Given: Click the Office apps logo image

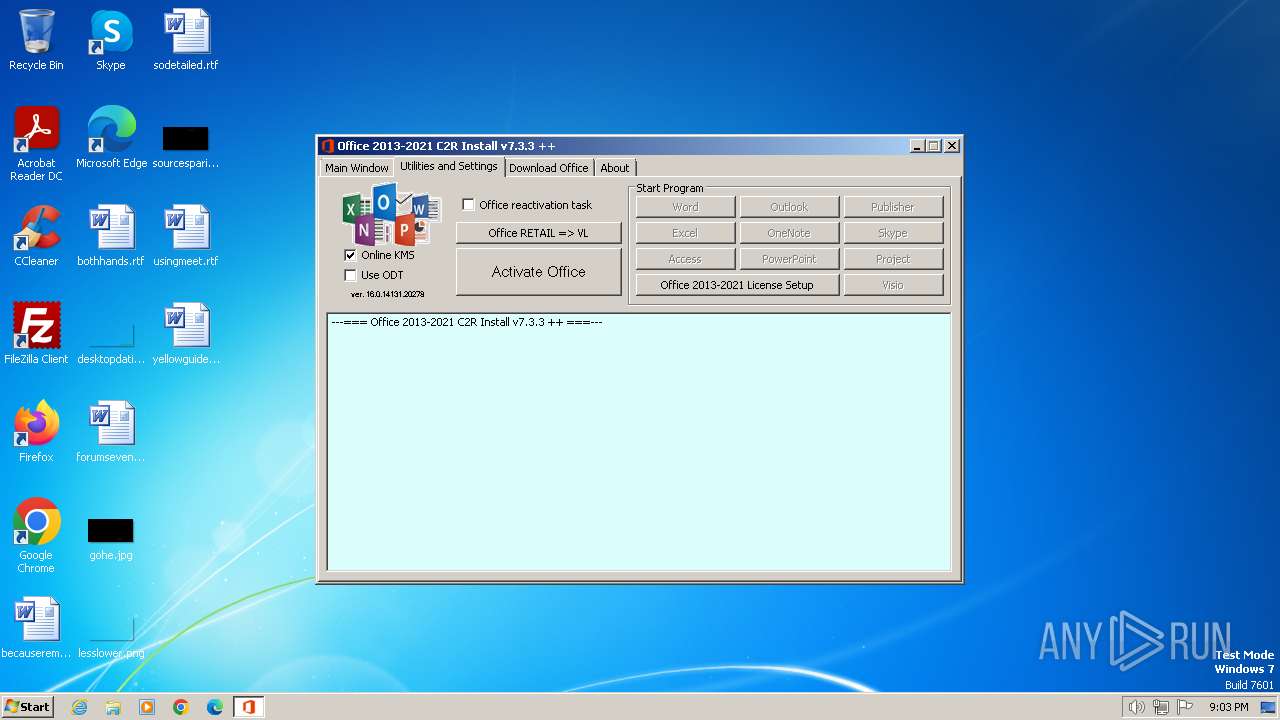Looking at the screenshot, I should tap(391, 215).
